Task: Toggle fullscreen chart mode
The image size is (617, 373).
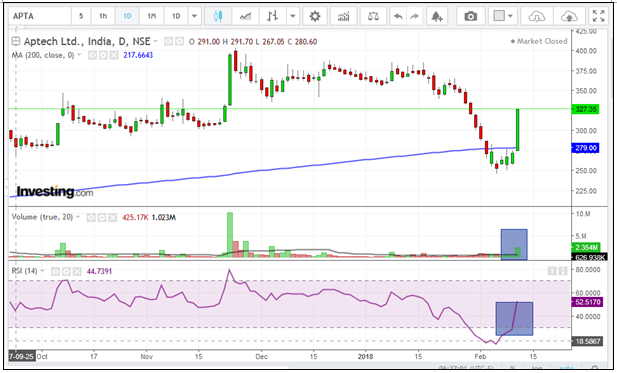Action: click(599, 16)
